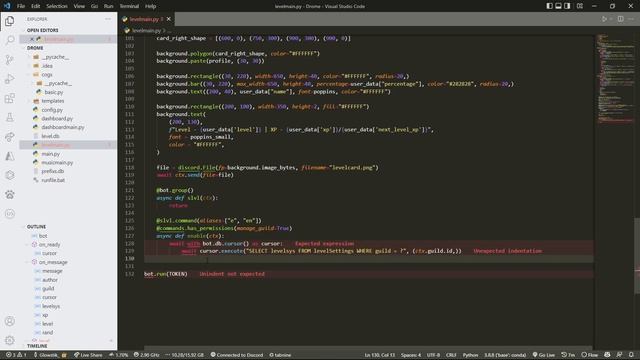Open the Explorer view in activity bar
640x360 pixels.
click(9, 21)
